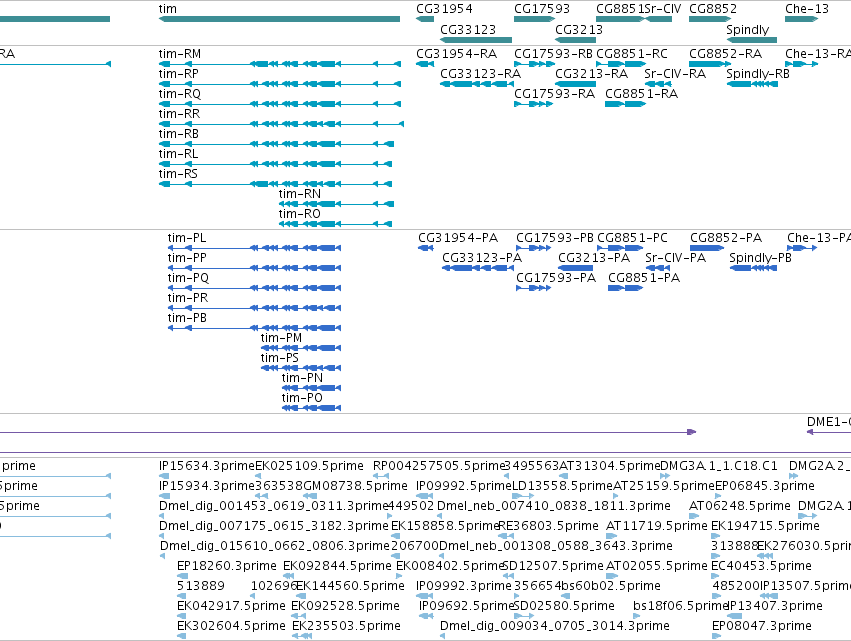Select the tim-RQ transcript
Viewport: 851px width, 641px height.
[280, 104]
